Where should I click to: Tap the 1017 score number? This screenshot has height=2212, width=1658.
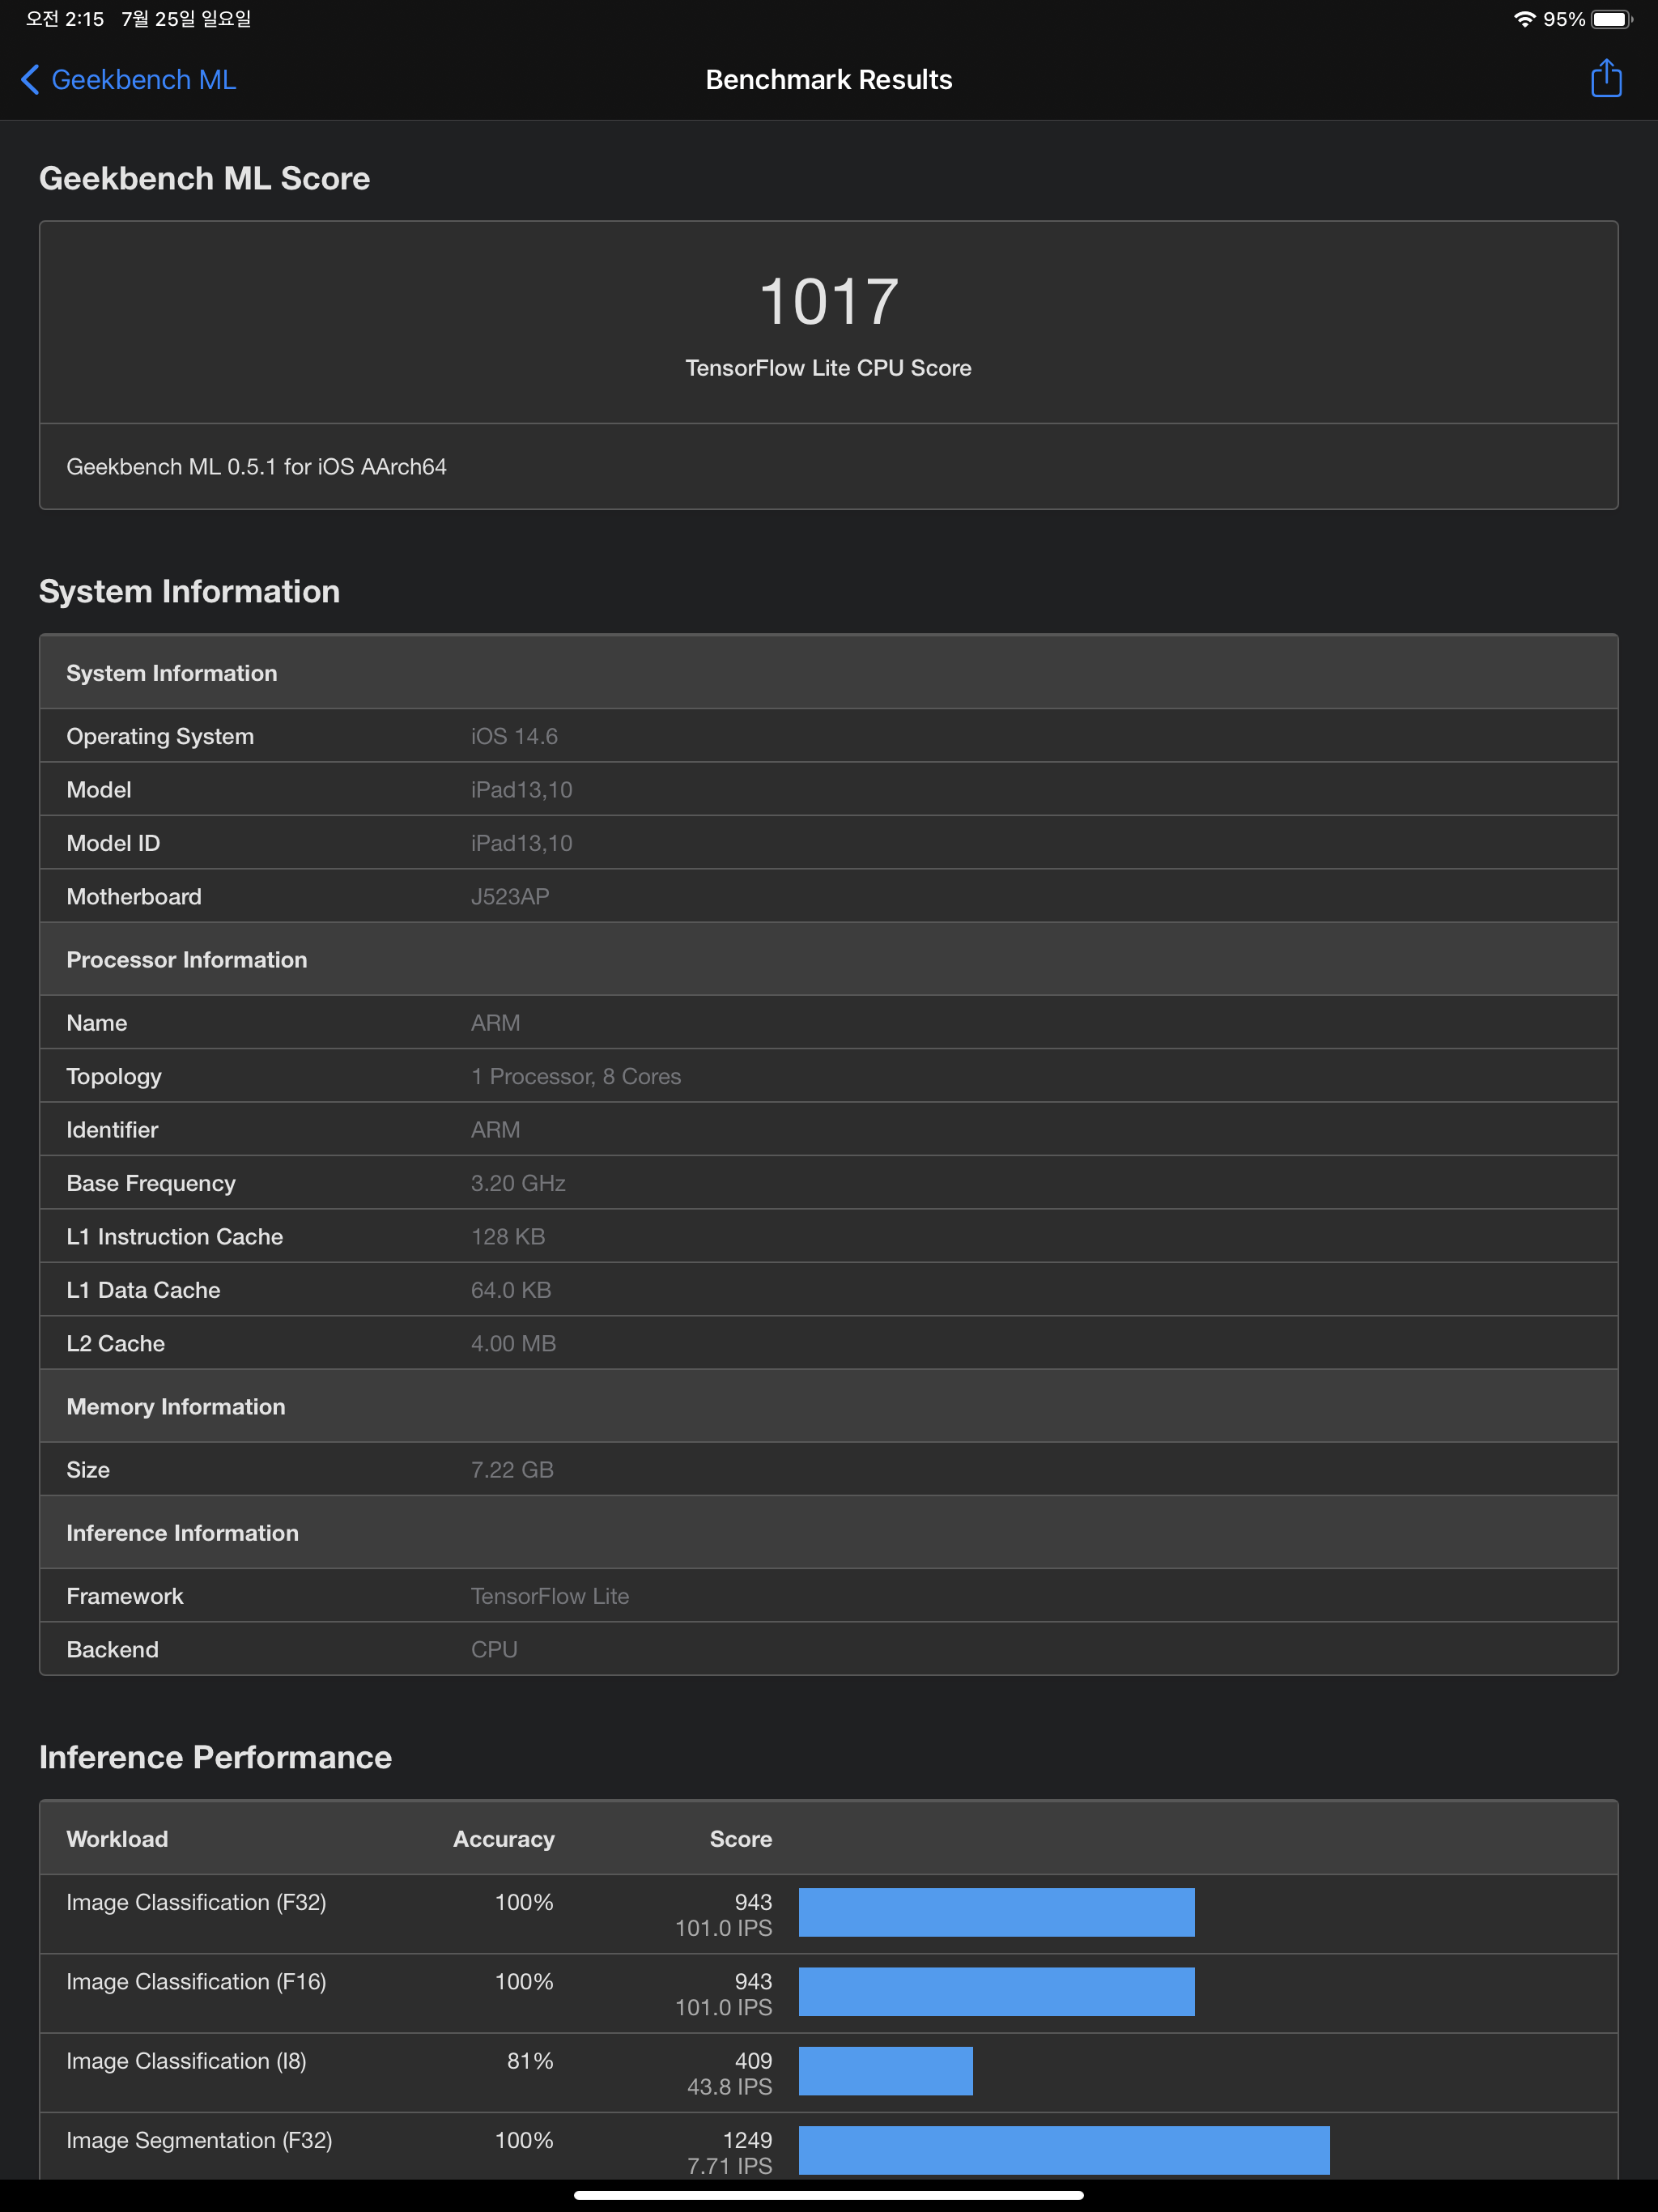(x=828, y=302)
